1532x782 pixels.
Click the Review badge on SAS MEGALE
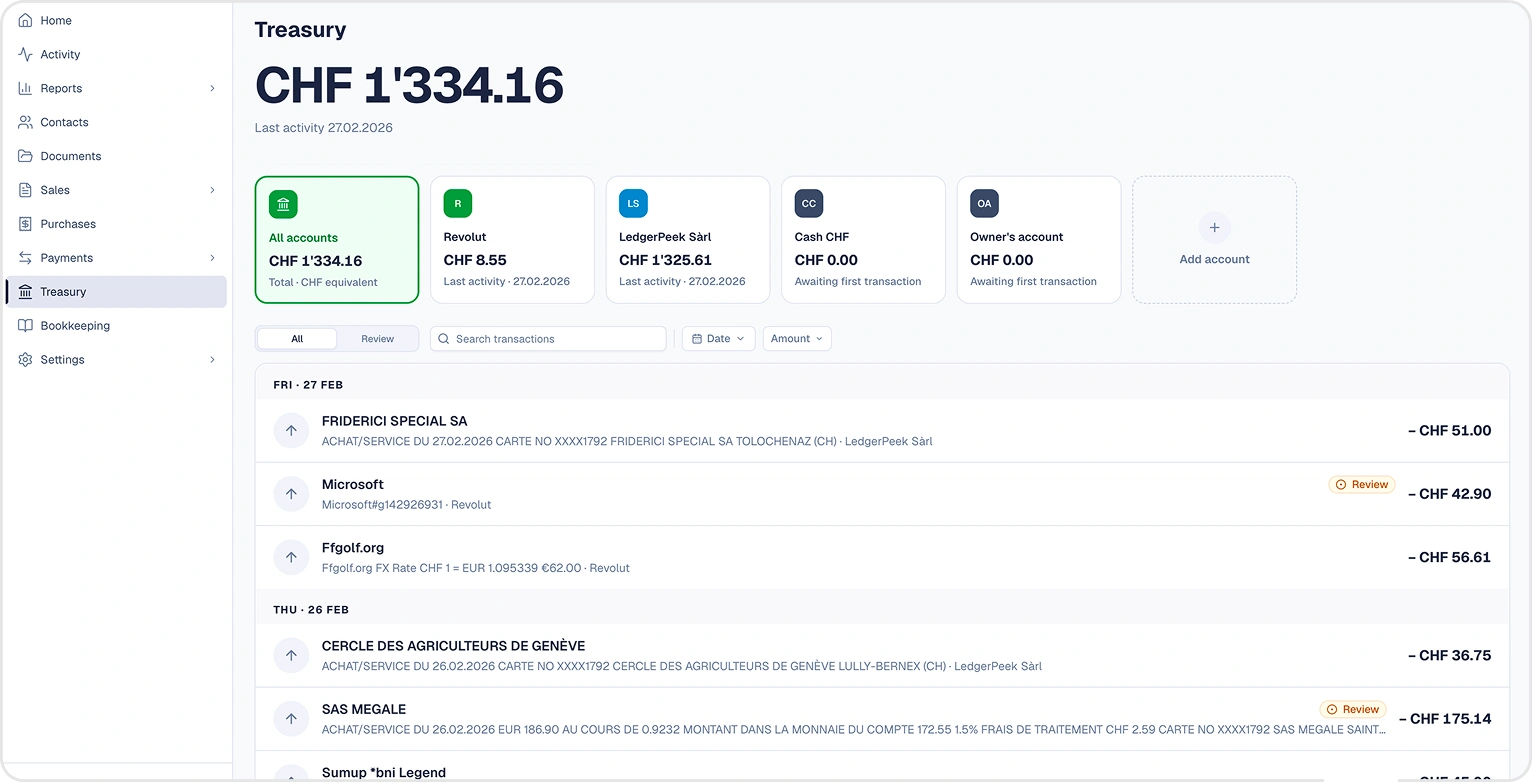click(1352, 710)
